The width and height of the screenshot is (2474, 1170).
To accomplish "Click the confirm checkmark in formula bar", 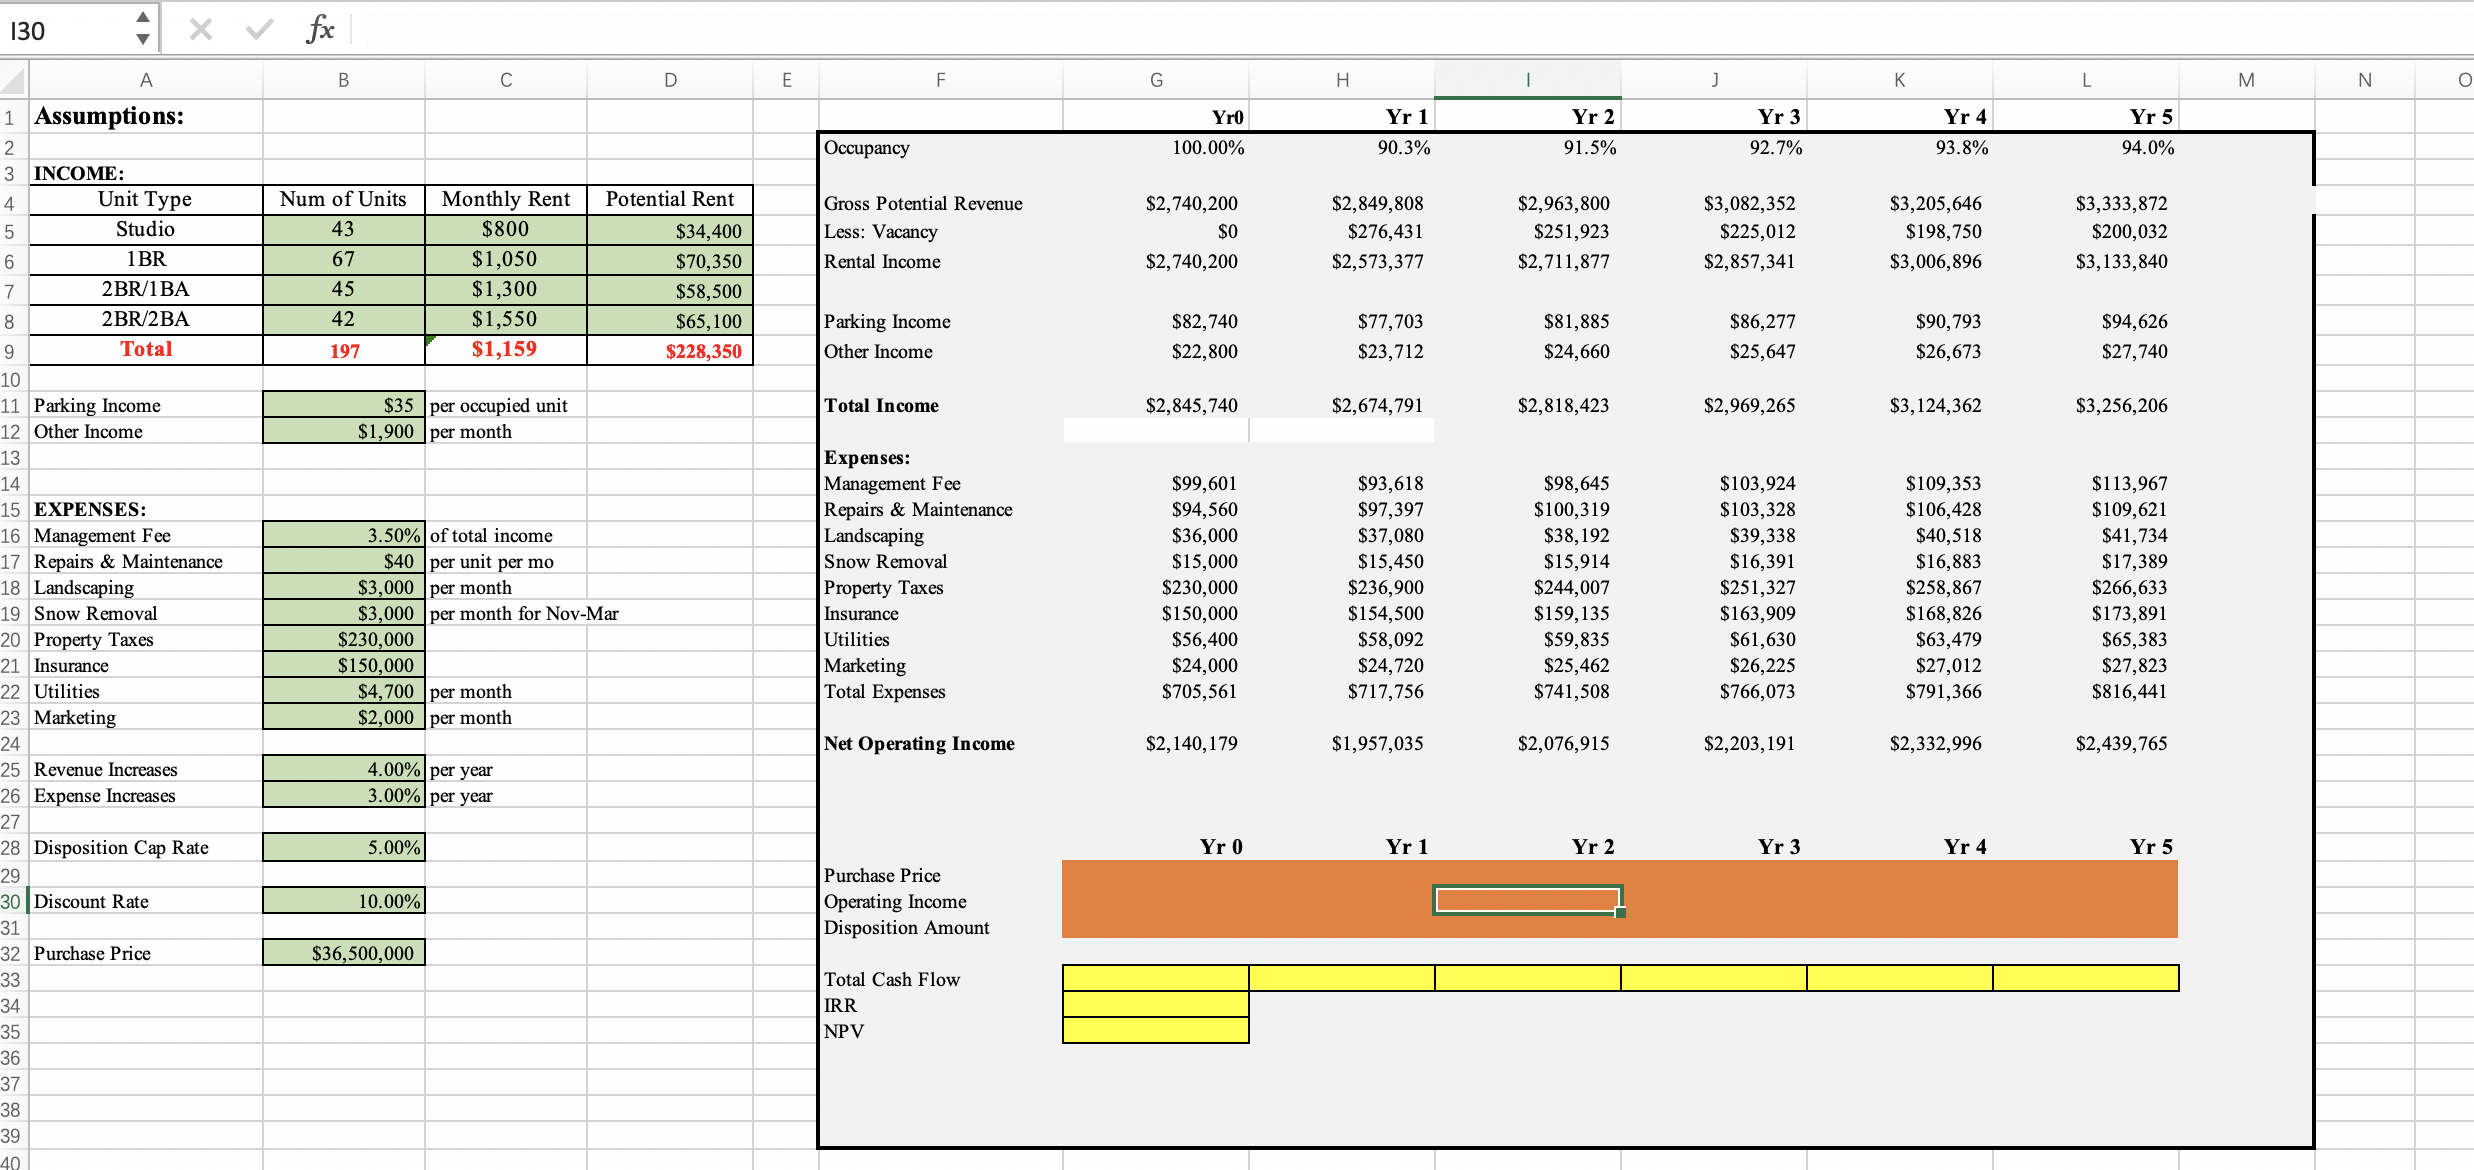I will (259, 30).
